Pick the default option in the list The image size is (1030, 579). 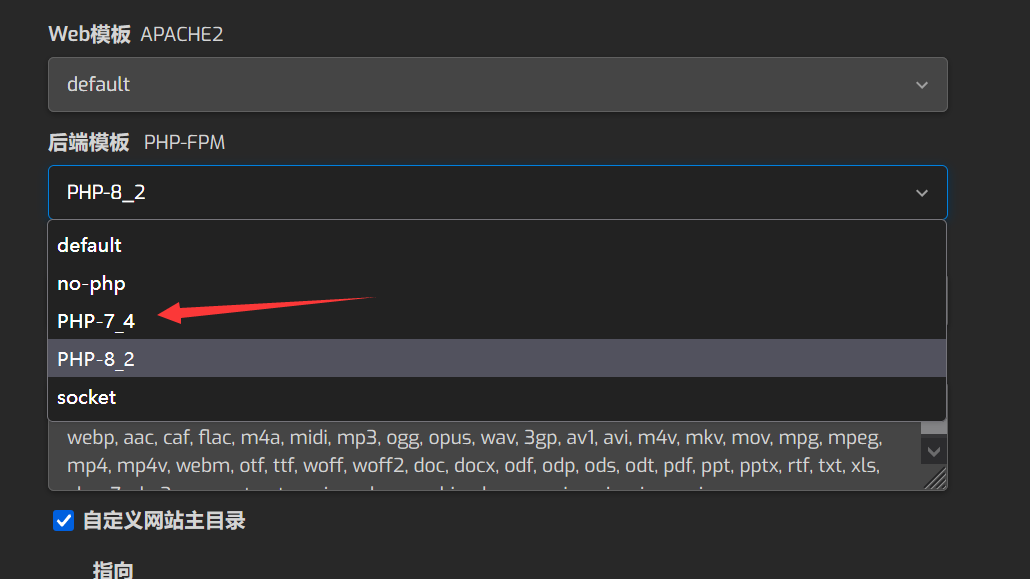pos(89,245)
